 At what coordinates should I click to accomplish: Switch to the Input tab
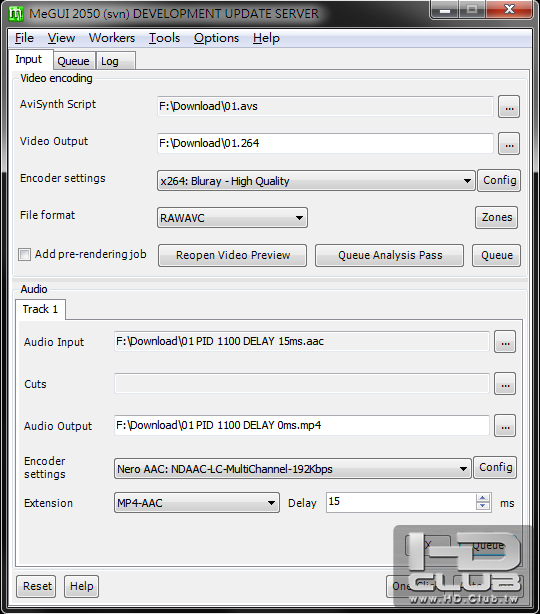29,60
